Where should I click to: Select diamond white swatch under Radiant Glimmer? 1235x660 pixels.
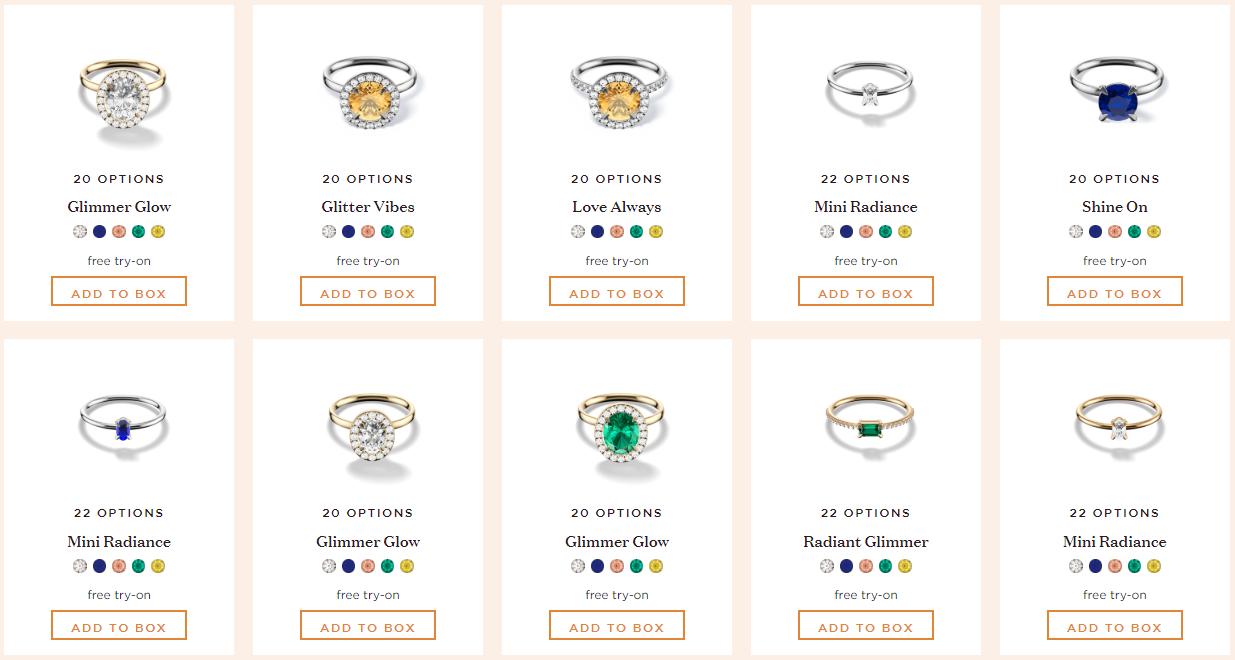pyautogui.click(x=827, y=566)
